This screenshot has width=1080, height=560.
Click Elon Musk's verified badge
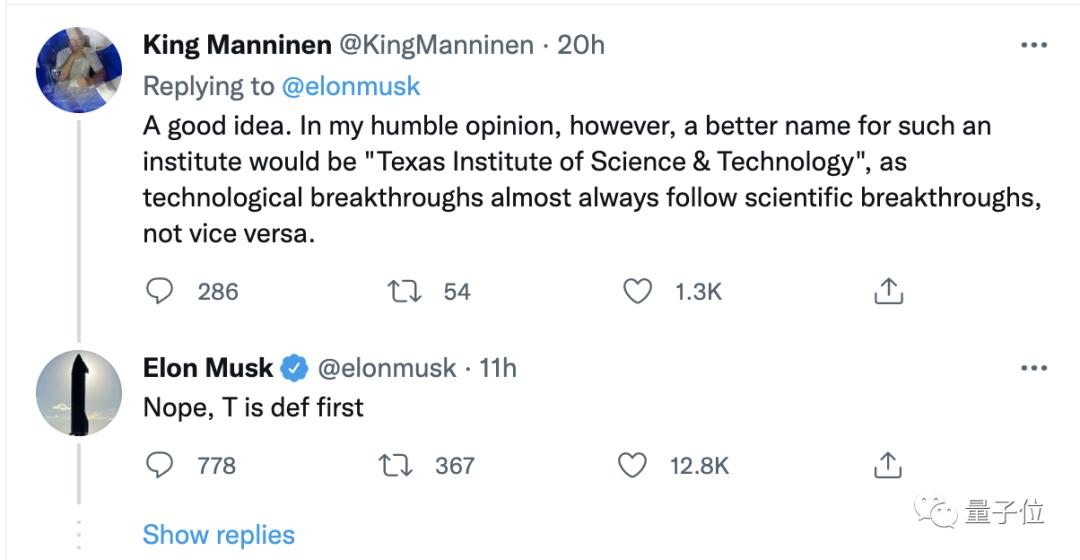coord(294,368)
